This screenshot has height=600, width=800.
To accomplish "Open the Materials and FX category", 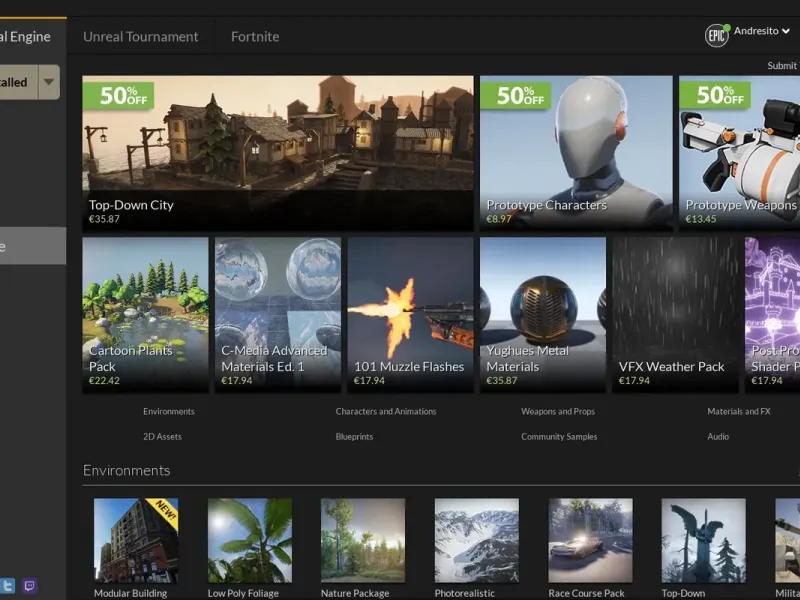I will click(x=739, y=411).
